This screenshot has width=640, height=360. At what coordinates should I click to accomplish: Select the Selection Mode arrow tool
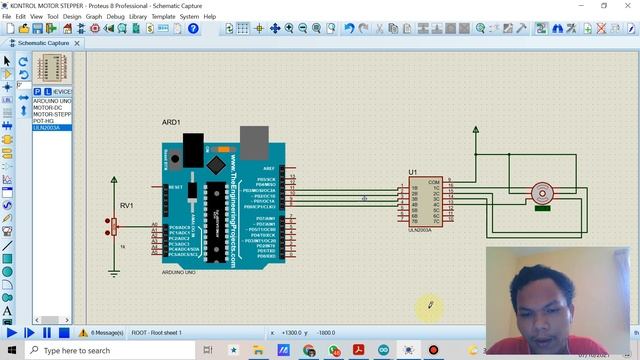click(7, 61)
